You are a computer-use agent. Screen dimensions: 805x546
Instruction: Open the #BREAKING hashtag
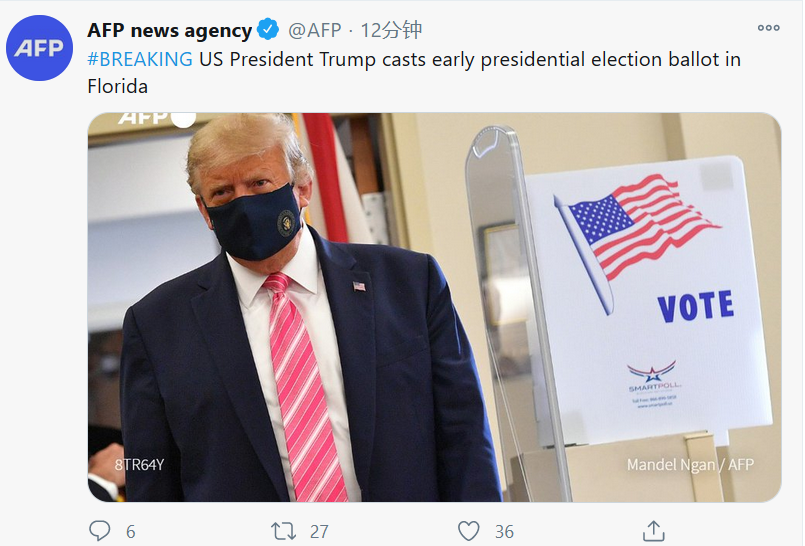pyautogui.click(x=140, y=58)
